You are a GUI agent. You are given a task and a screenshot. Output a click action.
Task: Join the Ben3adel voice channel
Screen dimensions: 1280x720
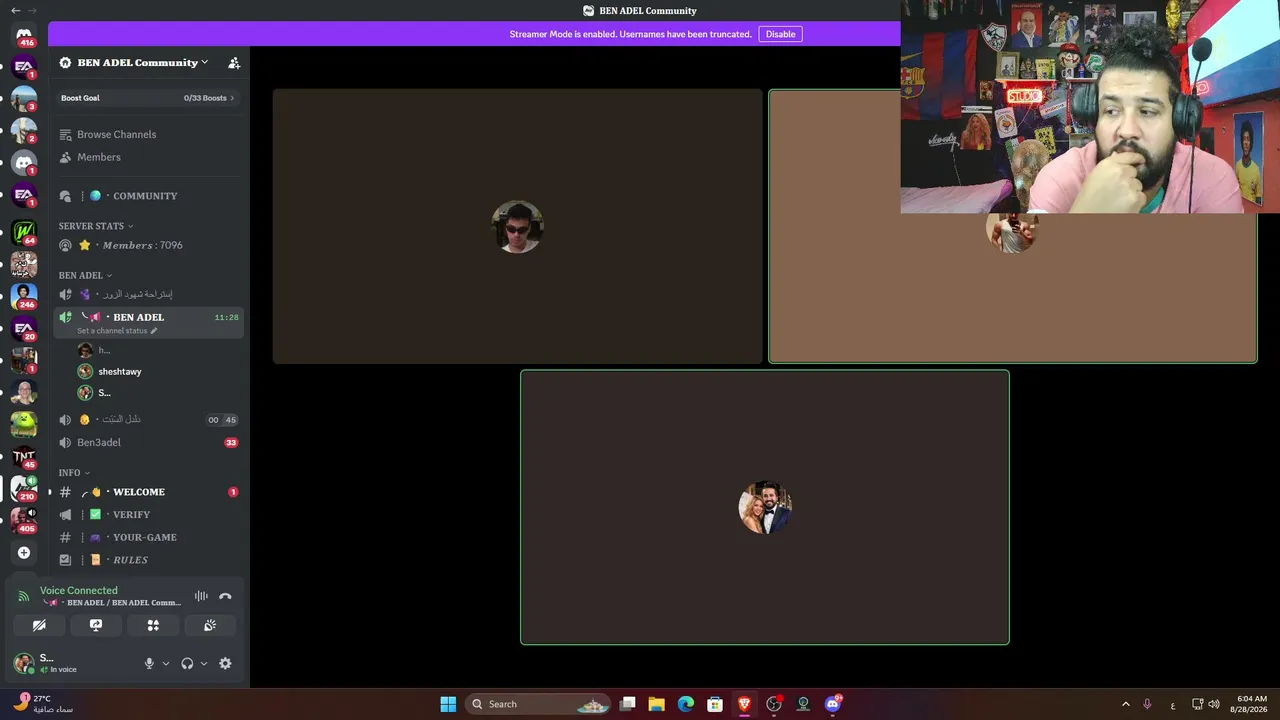pos(148,442)
